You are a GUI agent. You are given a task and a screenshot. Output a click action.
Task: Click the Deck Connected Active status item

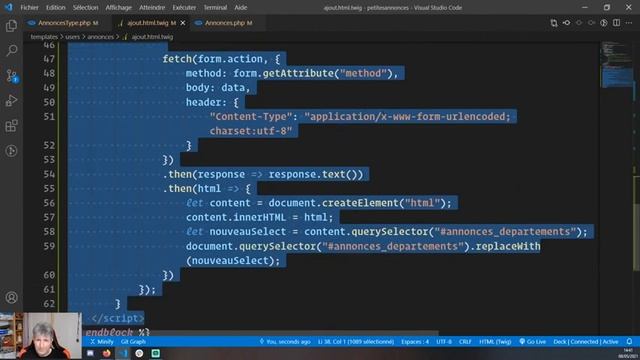click(586, 342)
